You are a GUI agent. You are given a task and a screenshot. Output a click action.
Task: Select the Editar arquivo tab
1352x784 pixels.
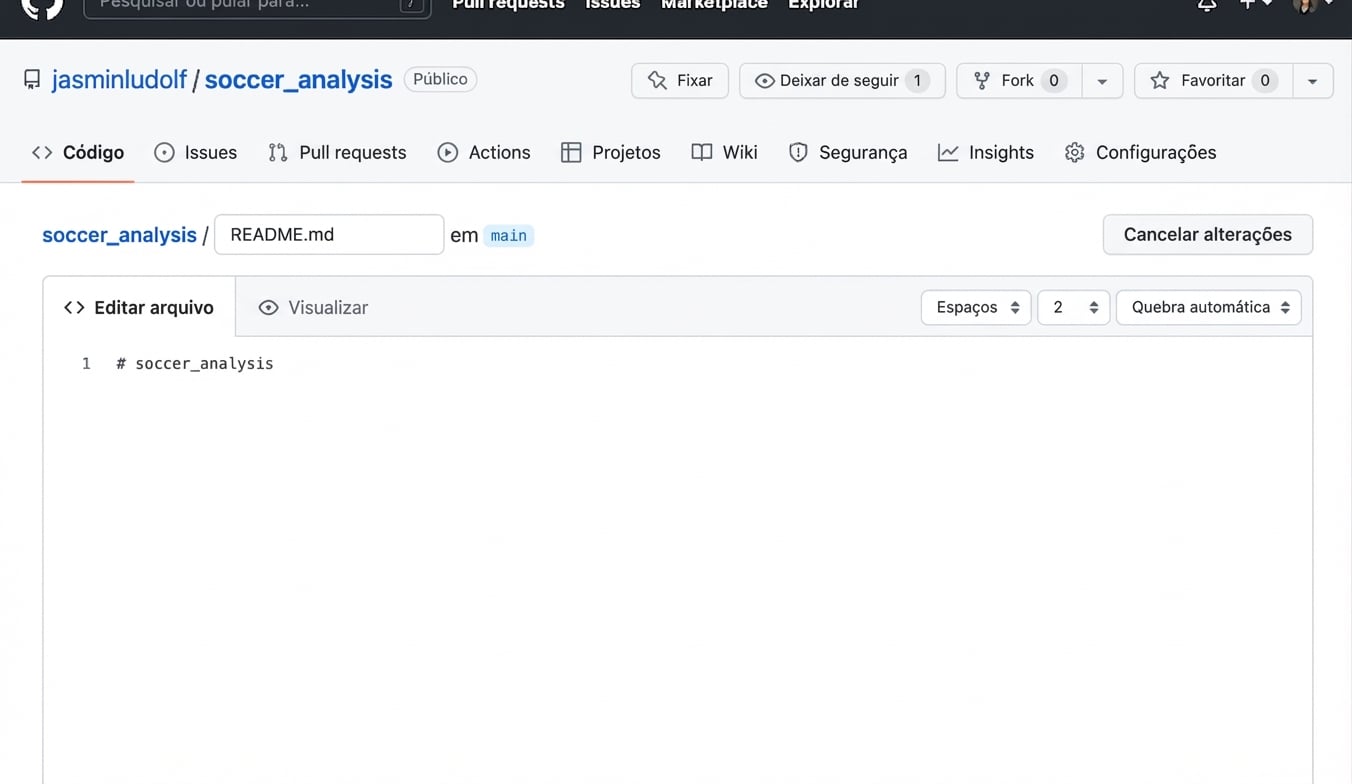pyautogui.click(x=139, y=308)
